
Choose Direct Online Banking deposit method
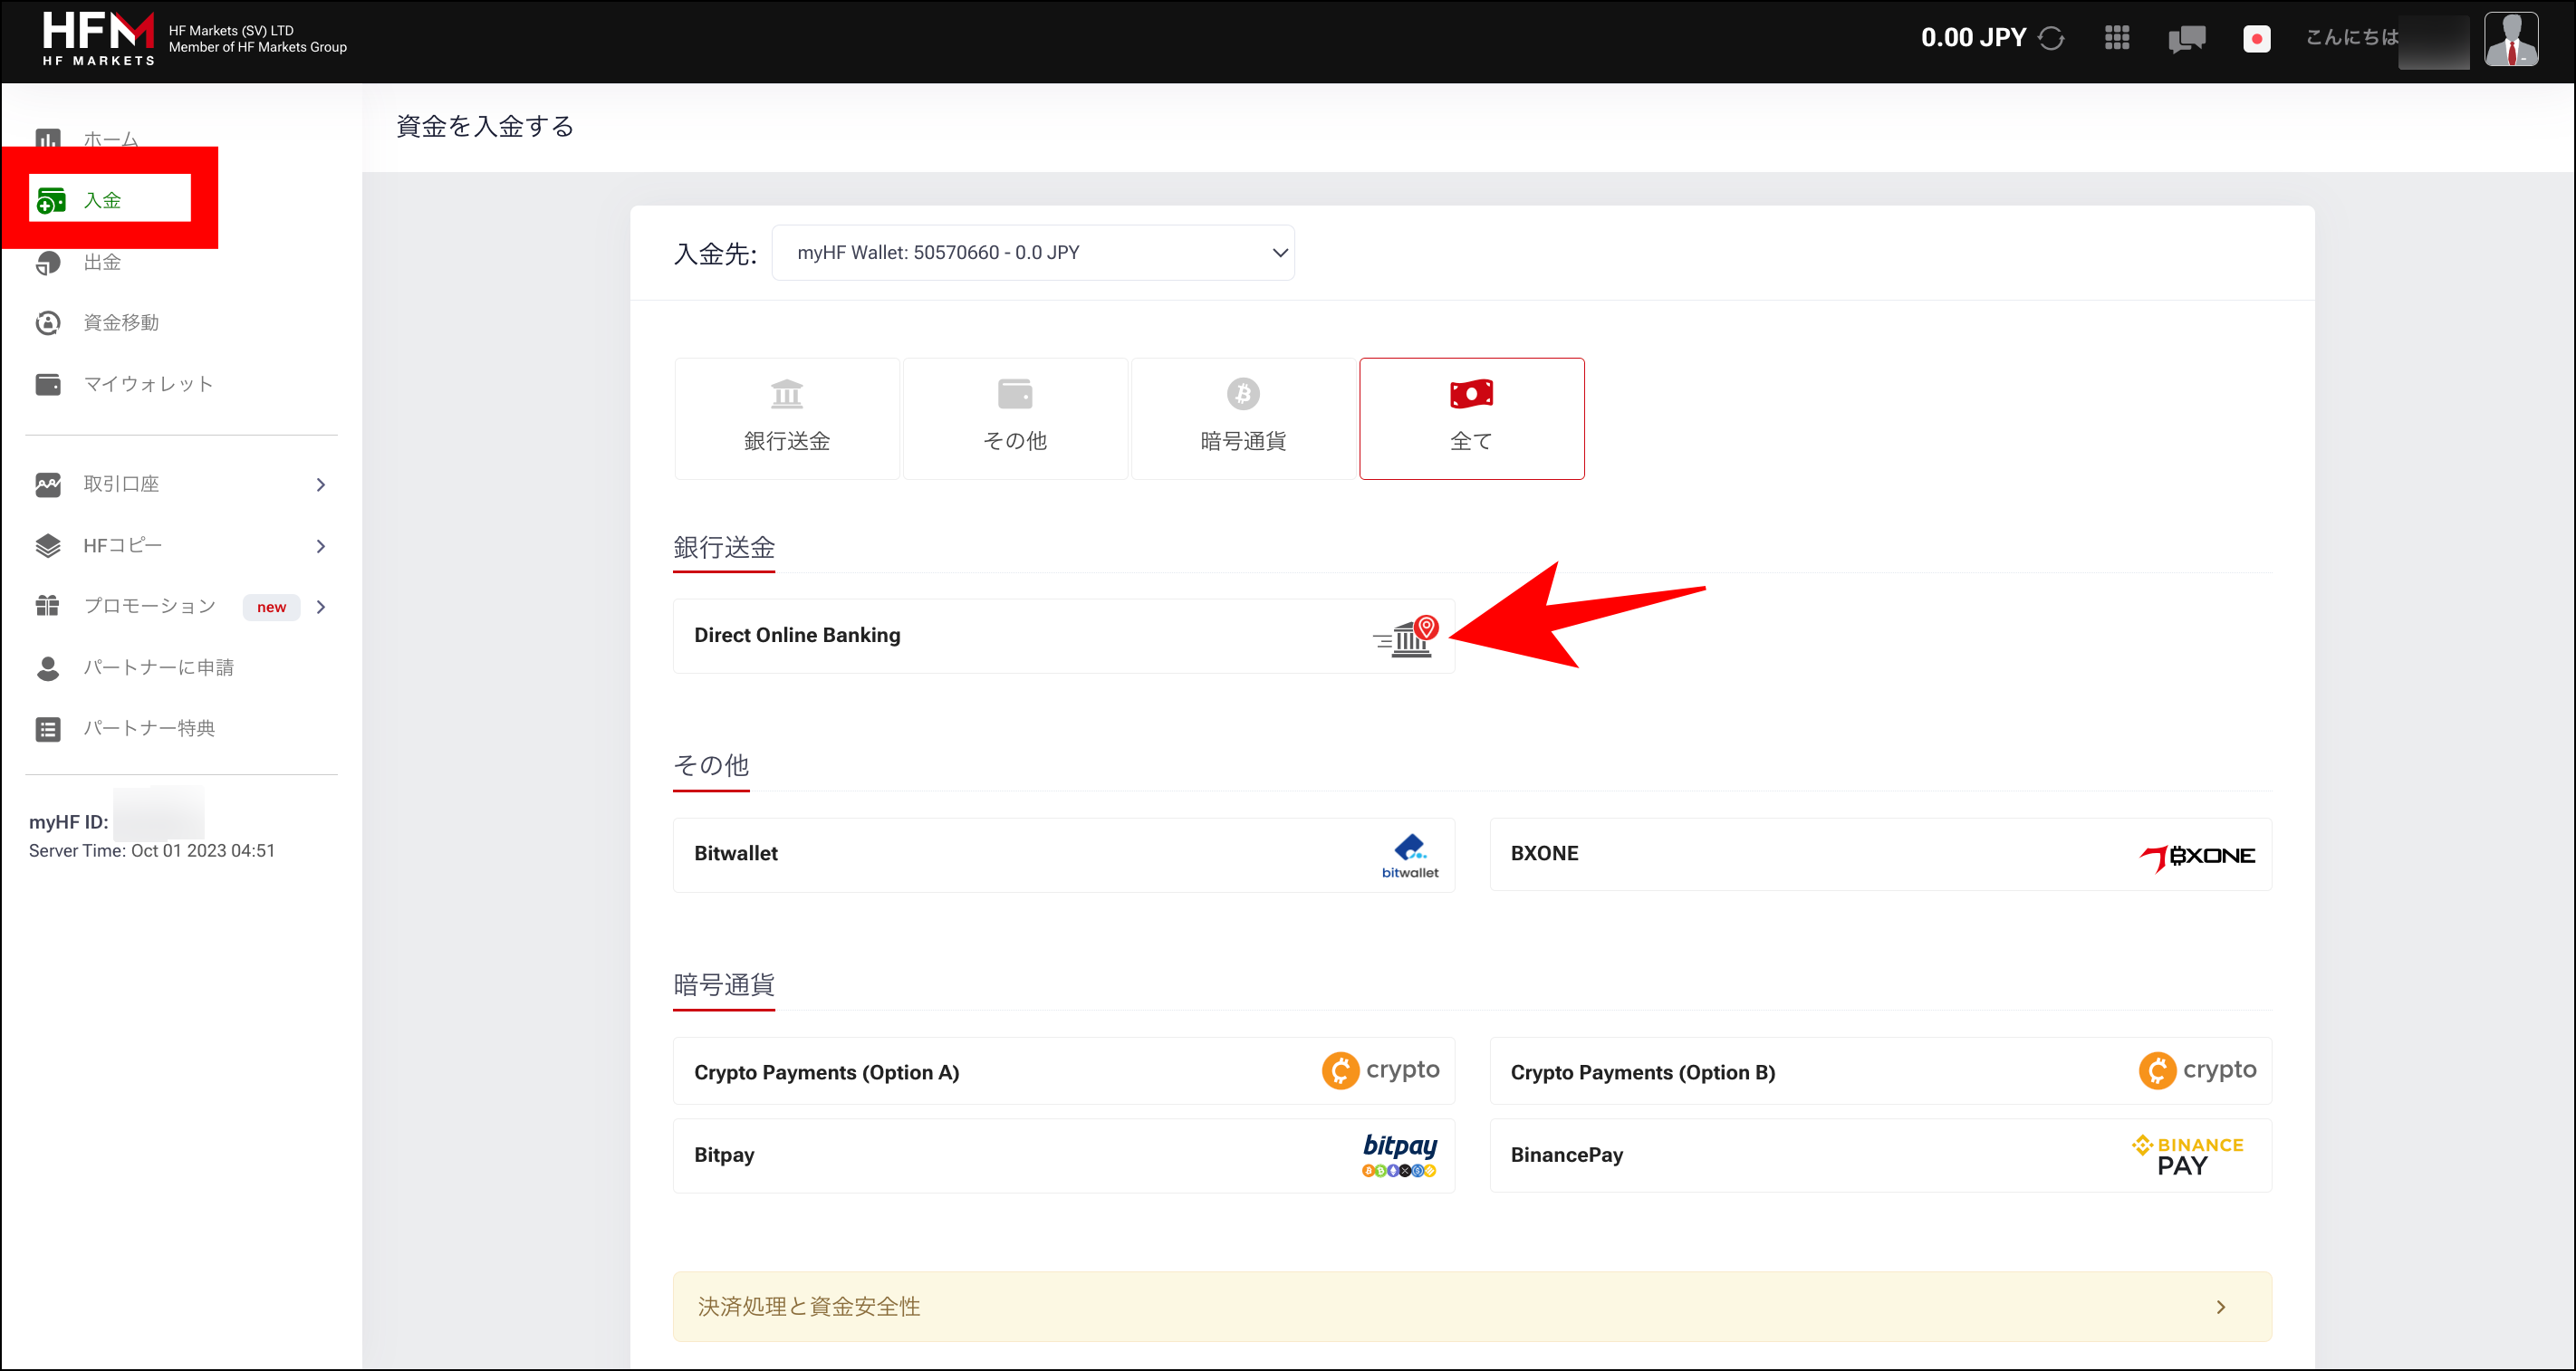tap(1063, 636)
